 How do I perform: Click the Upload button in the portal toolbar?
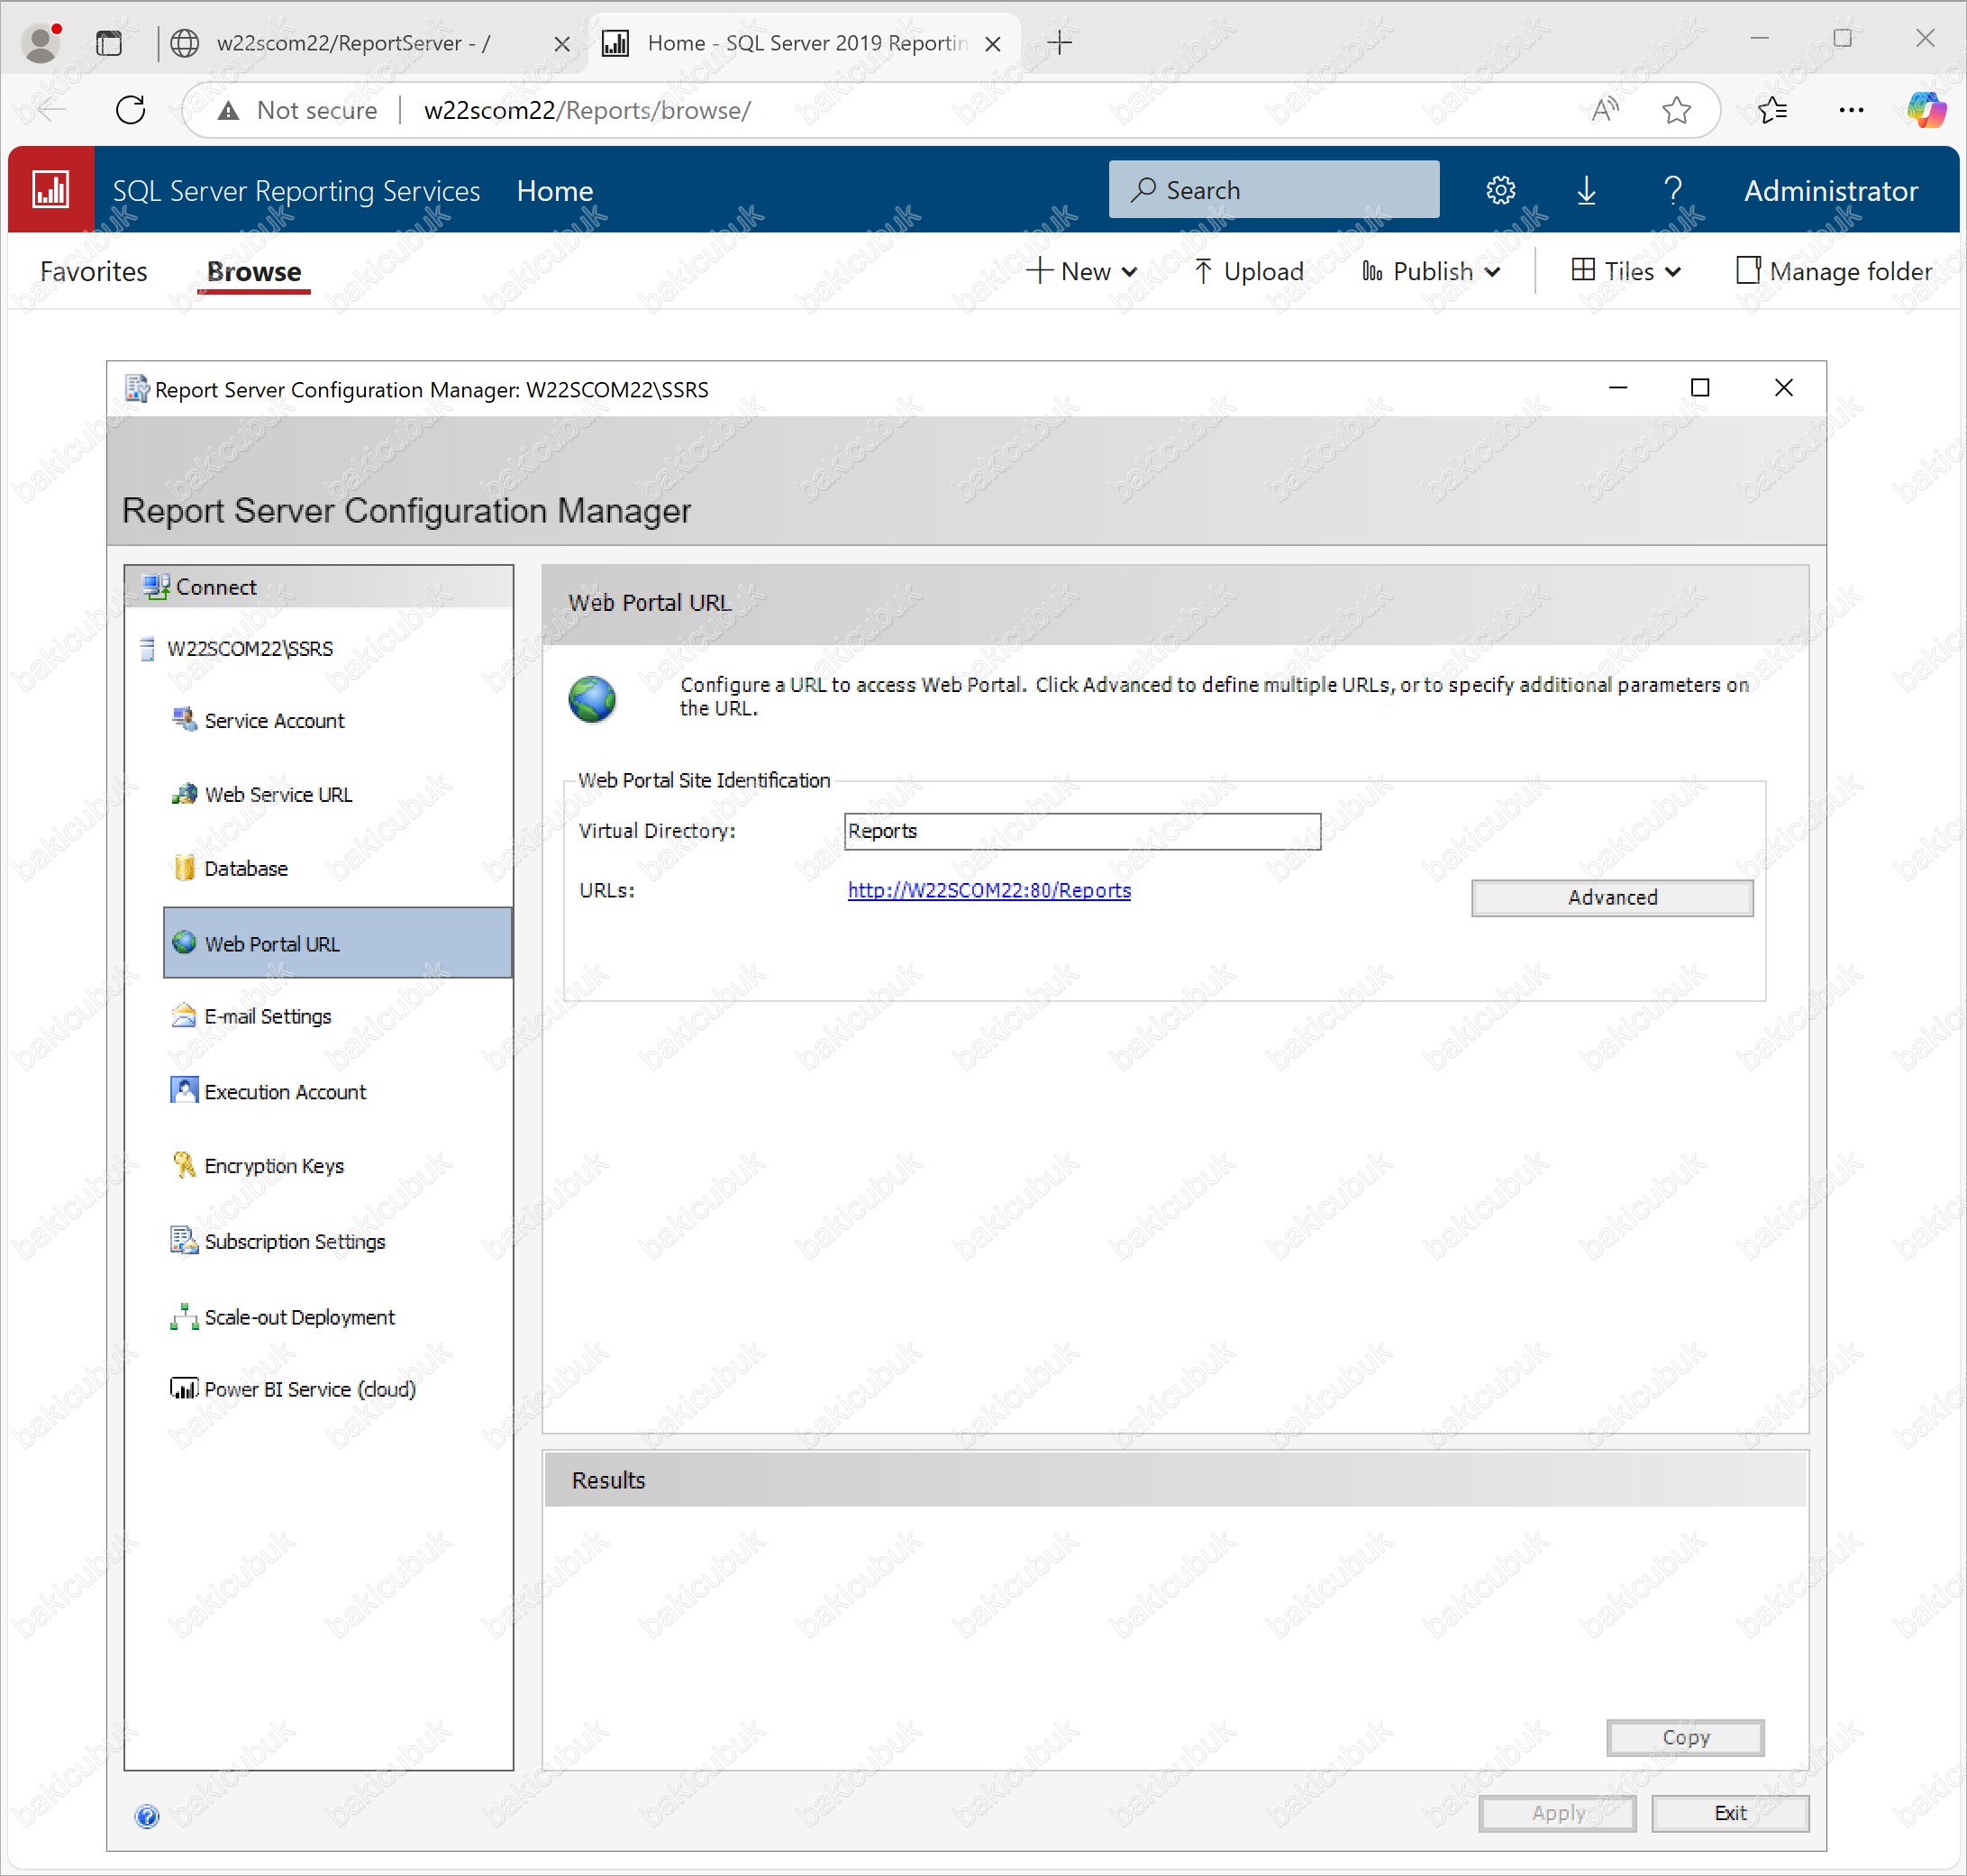click(1249, 271)
